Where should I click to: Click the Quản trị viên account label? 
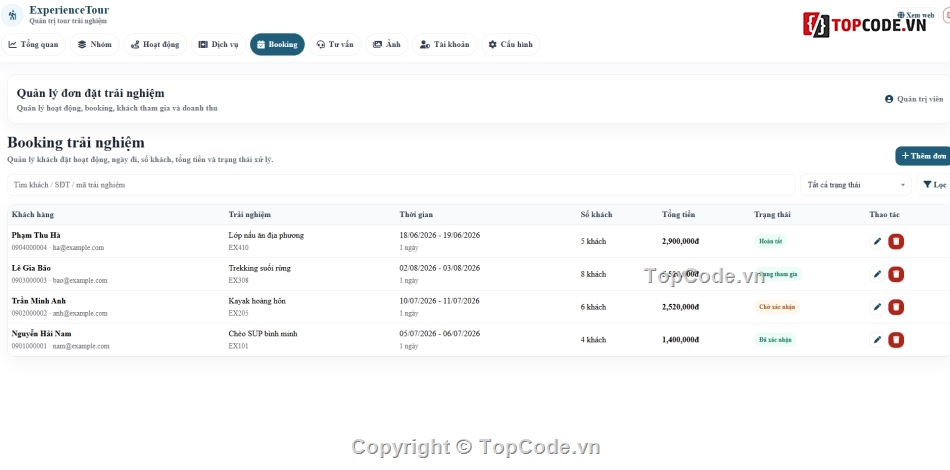(914, 99)
